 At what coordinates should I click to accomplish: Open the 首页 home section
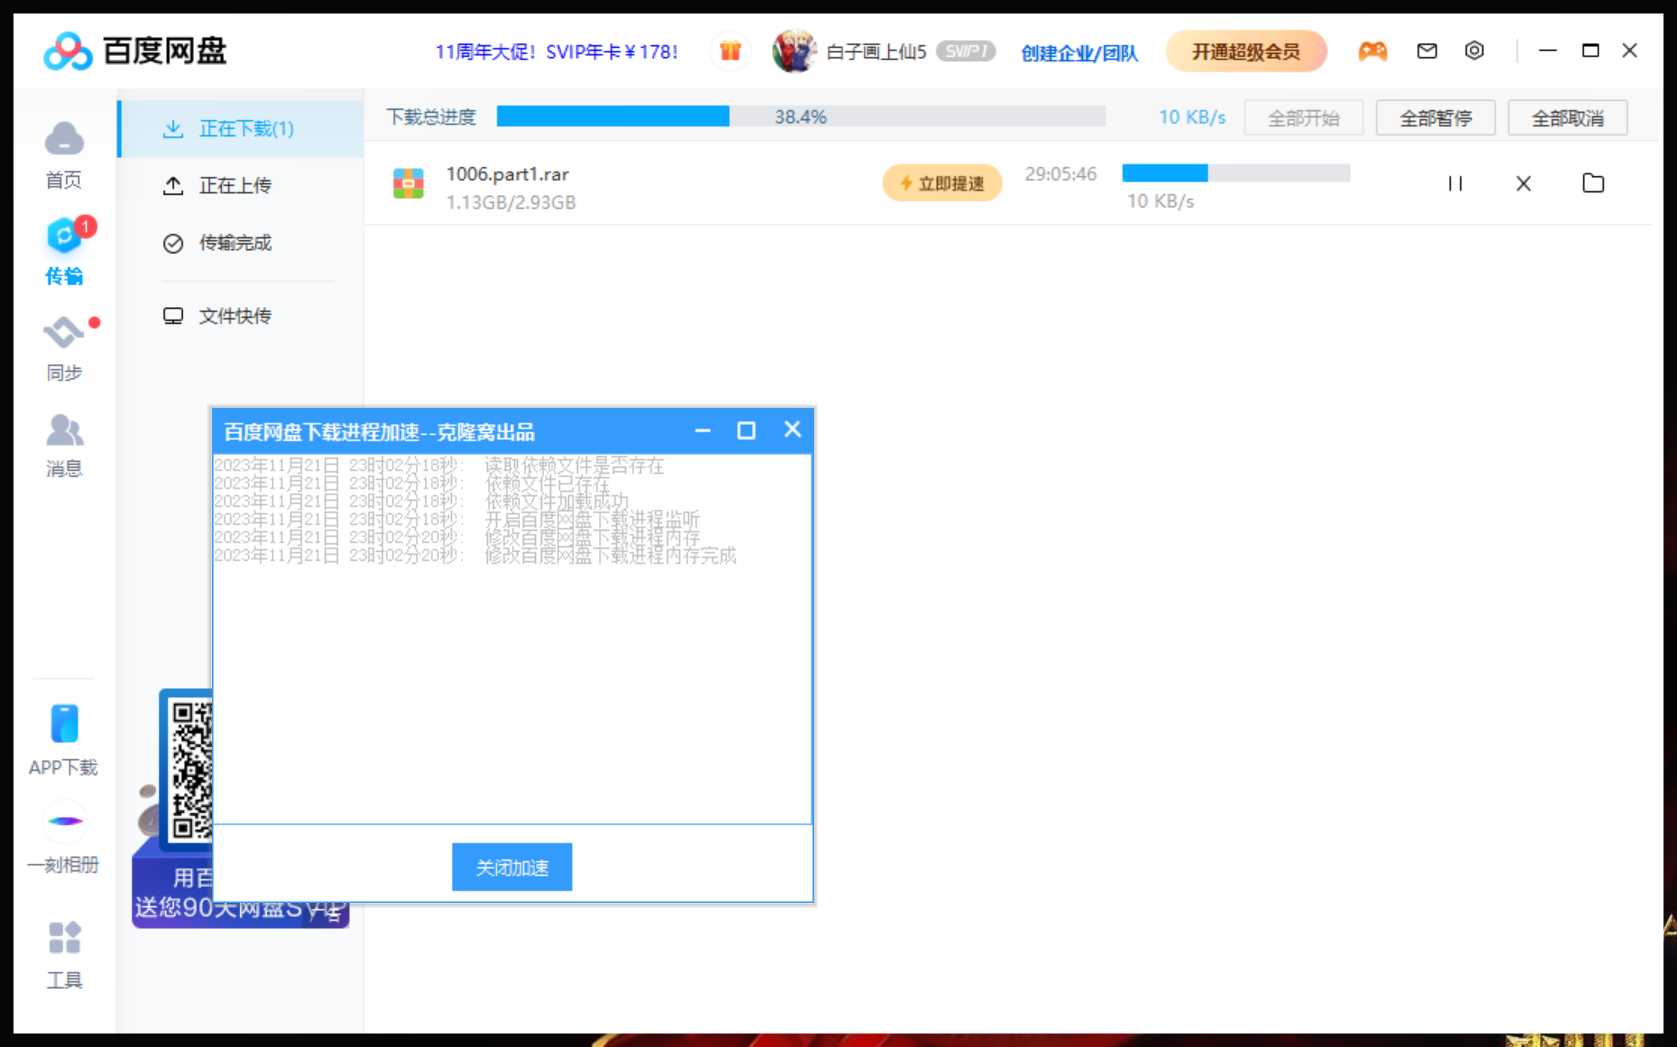(64, 155)
